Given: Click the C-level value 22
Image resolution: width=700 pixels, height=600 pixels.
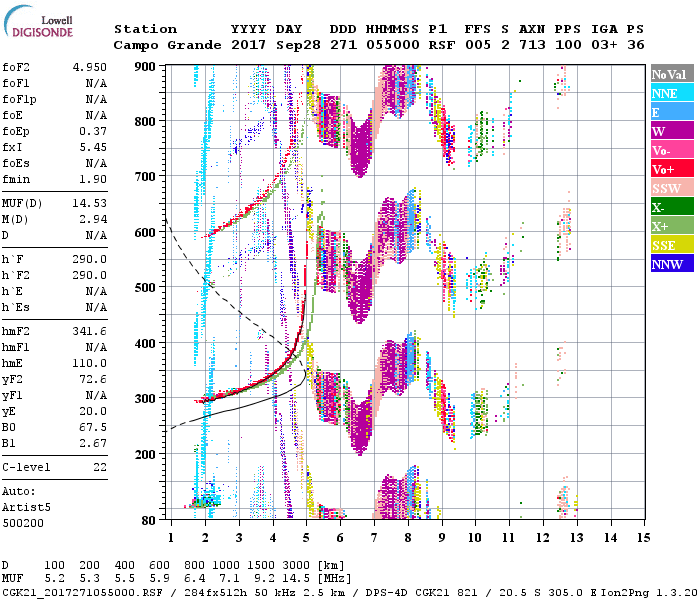Looking at the screenshot, I should tap(98, 467).
